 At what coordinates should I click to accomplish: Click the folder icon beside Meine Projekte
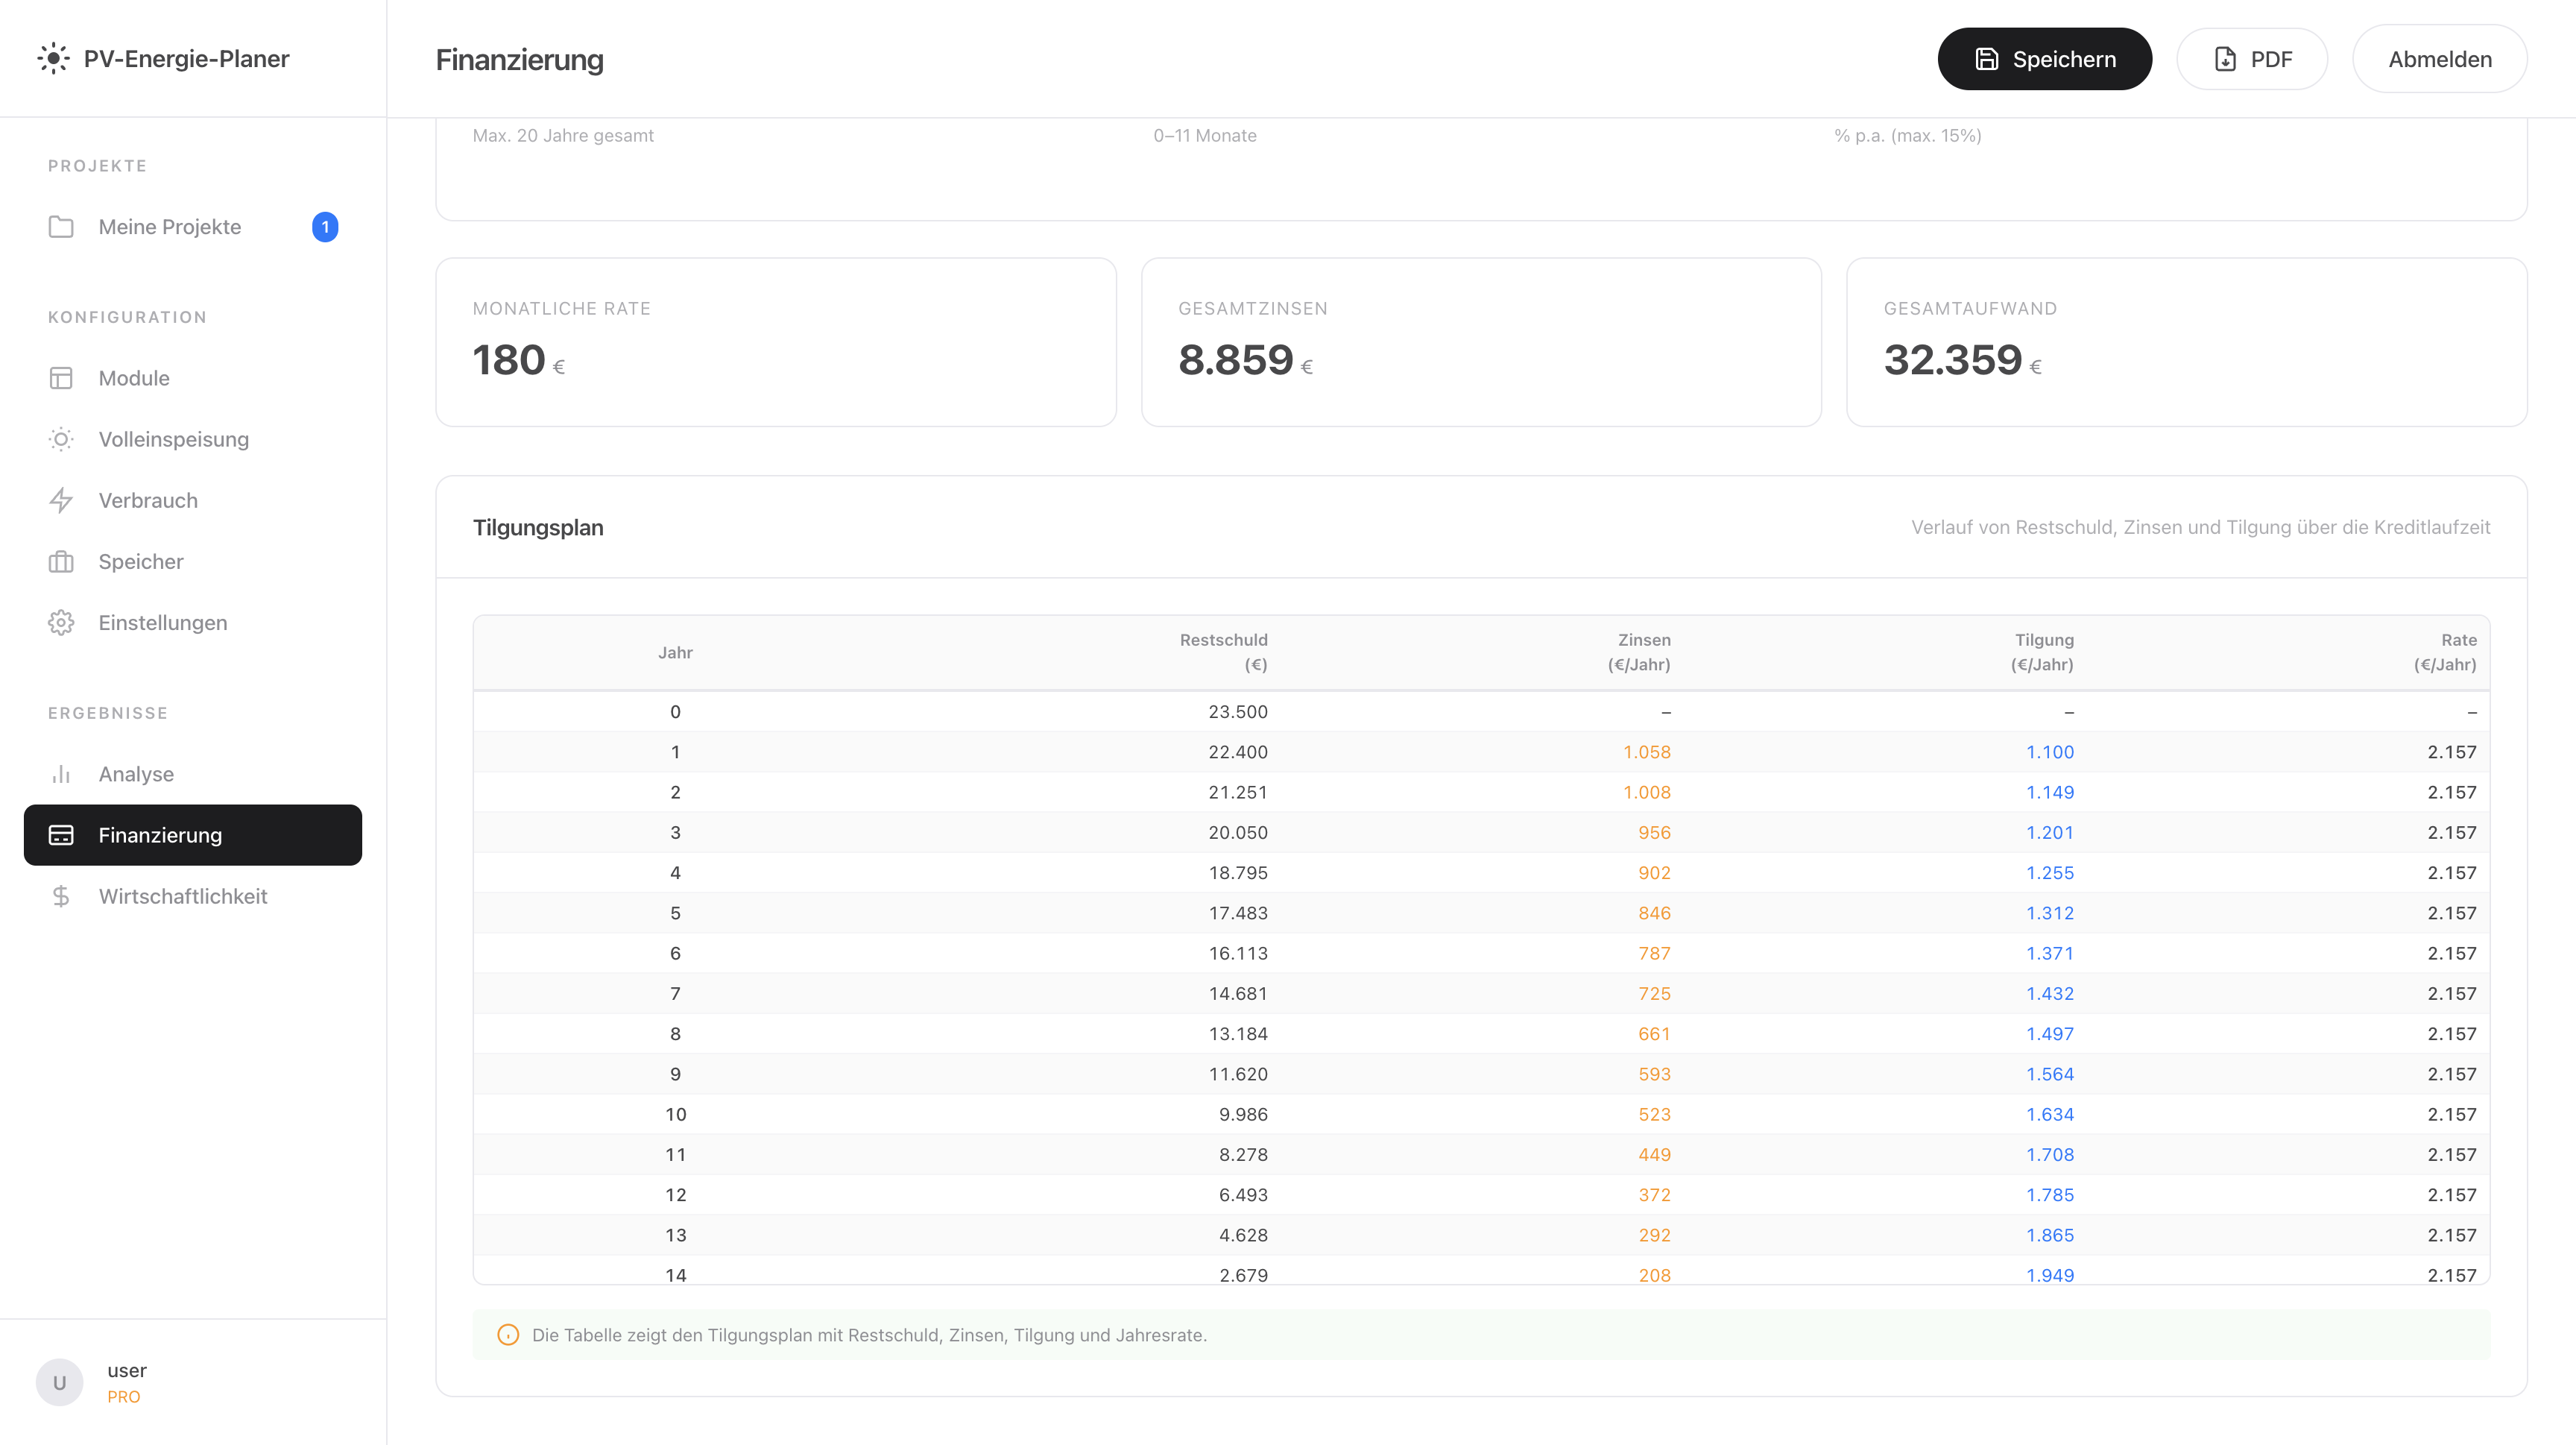(x=61, y=227)
